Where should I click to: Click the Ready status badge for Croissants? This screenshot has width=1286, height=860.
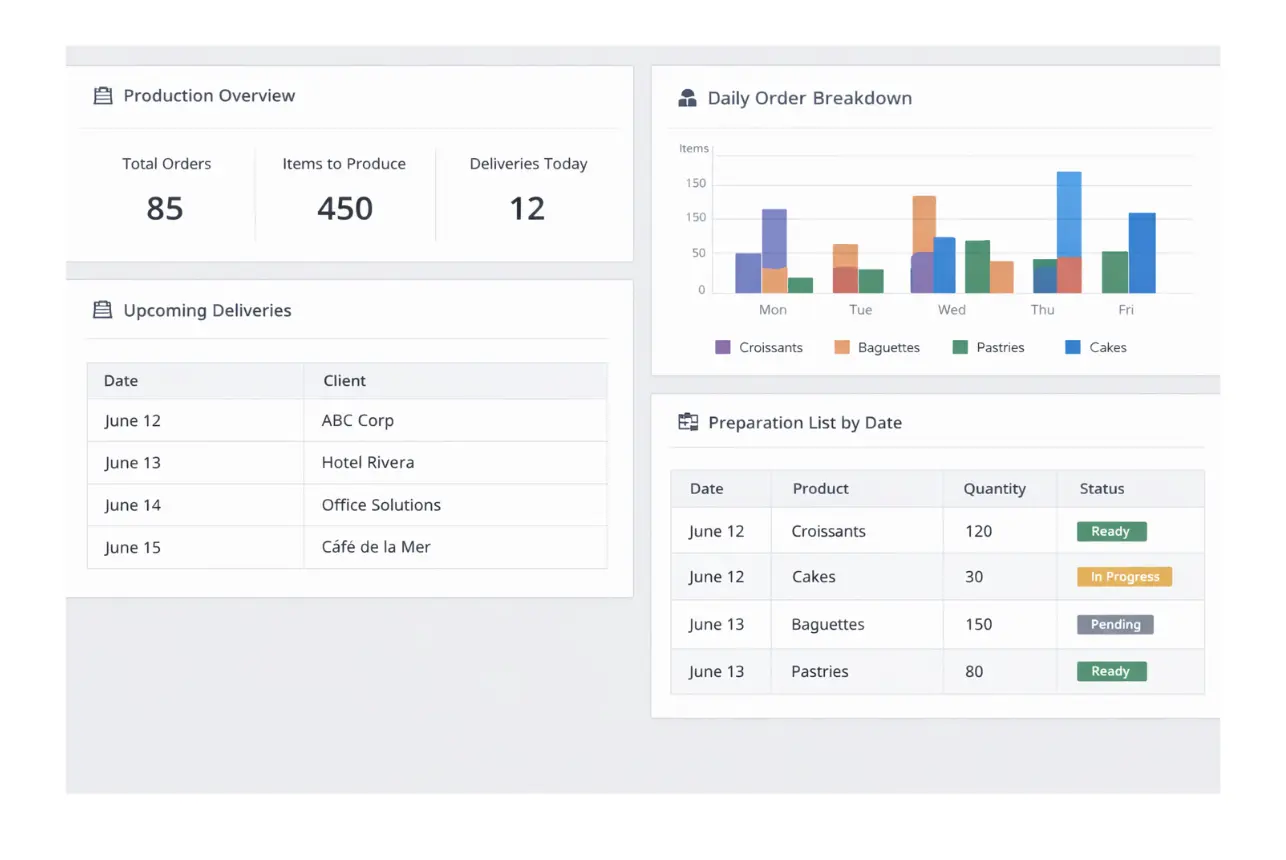pos(1111,532)
